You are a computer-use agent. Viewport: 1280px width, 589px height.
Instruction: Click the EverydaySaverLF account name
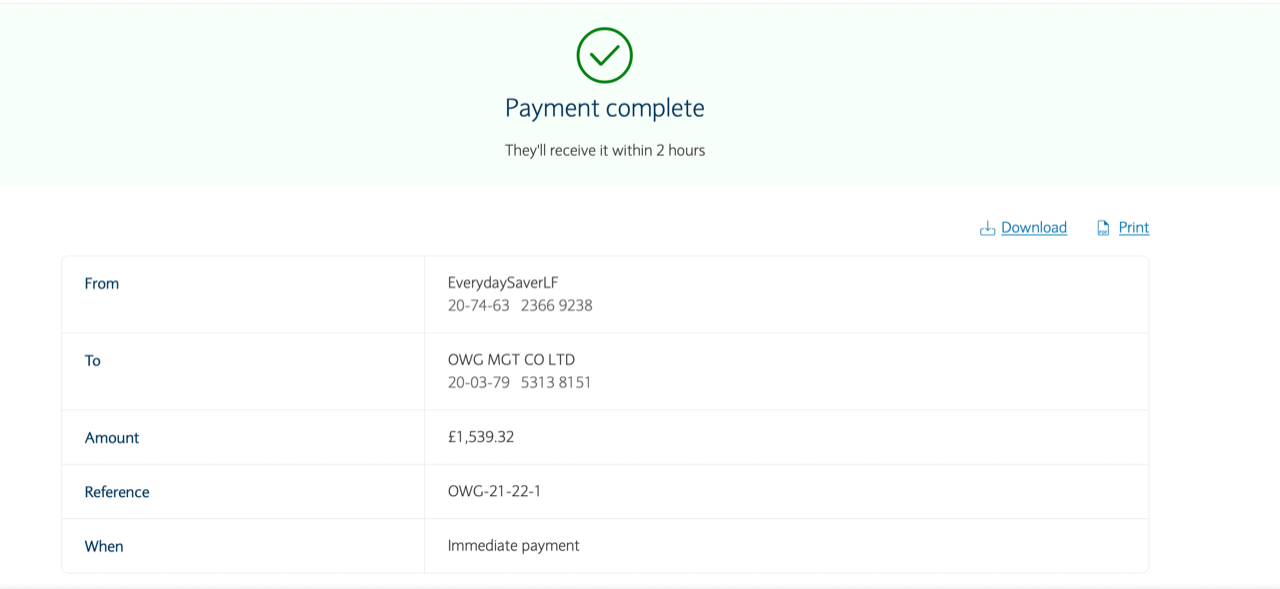click(x=503, y=283)
